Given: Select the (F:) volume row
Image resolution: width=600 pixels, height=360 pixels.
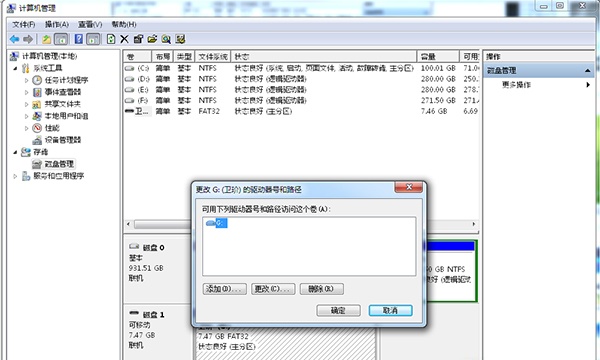Looking at the screenshot, I should pos(301,100).
